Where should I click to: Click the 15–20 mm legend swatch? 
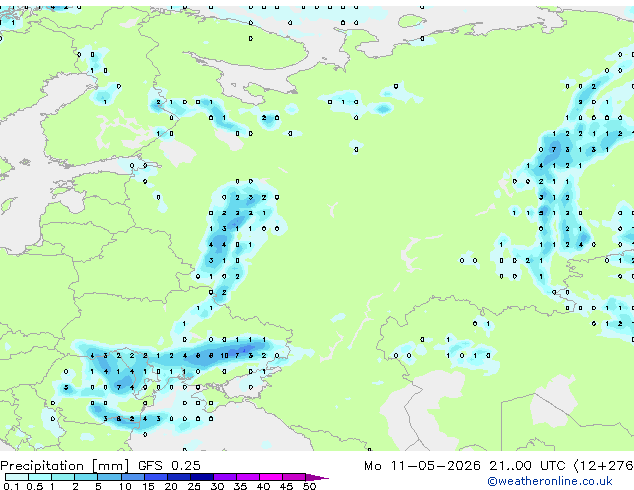click(x=155, y=477)
